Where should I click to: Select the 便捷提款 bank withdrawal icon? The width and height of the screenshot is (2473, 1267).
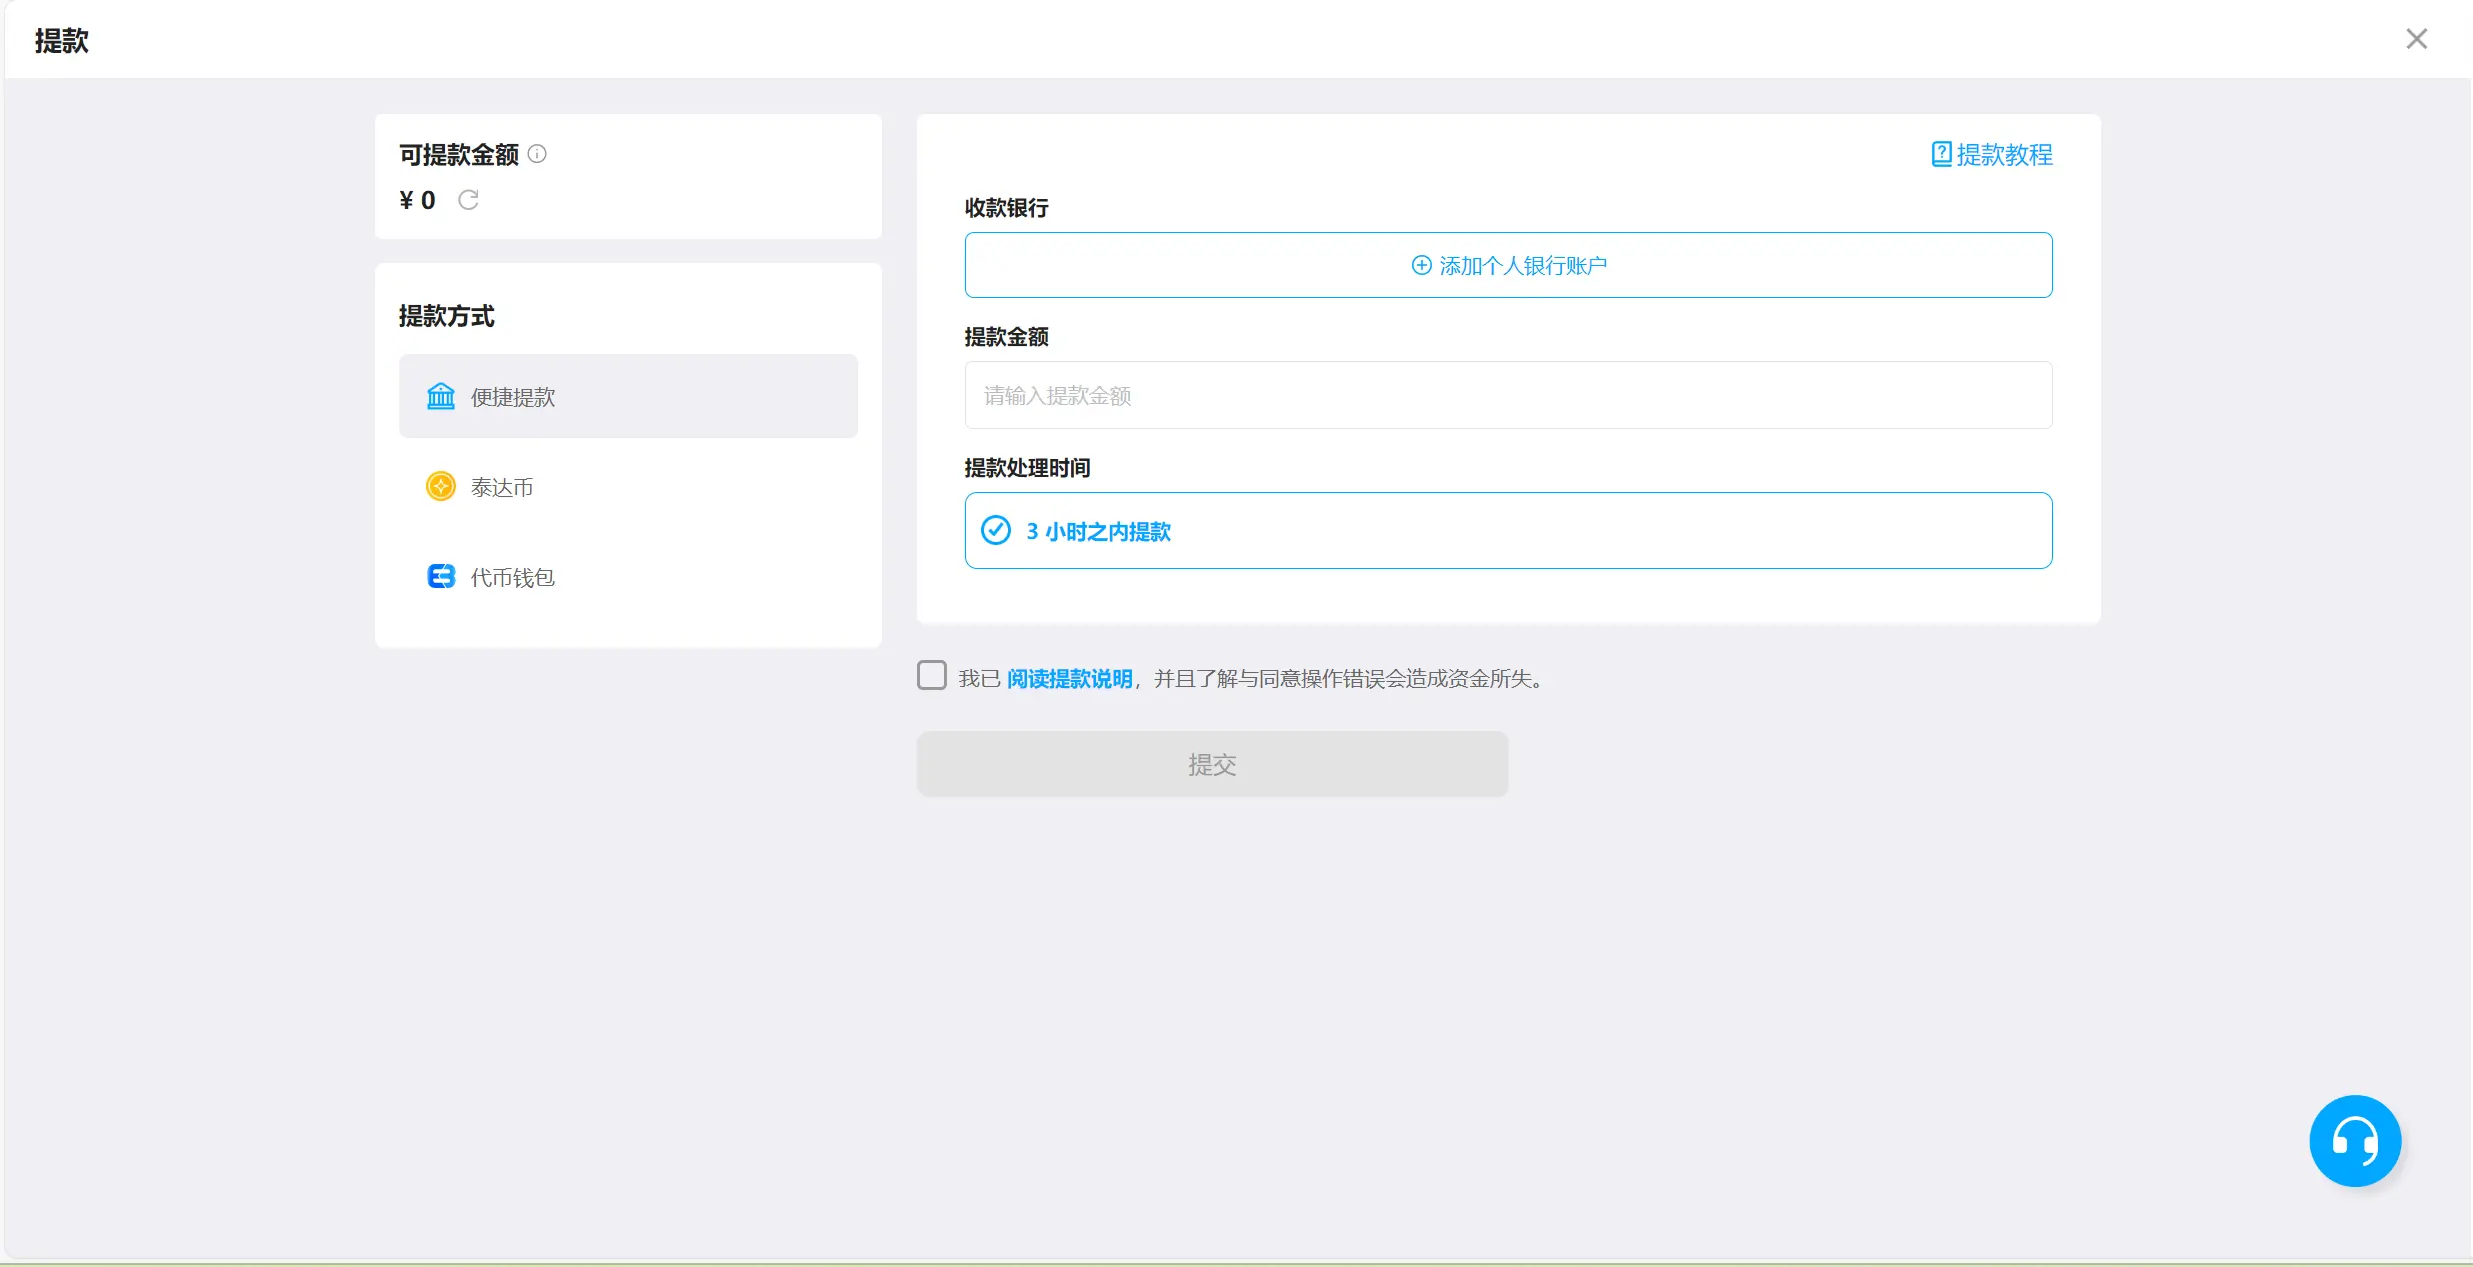click(441, 396)
